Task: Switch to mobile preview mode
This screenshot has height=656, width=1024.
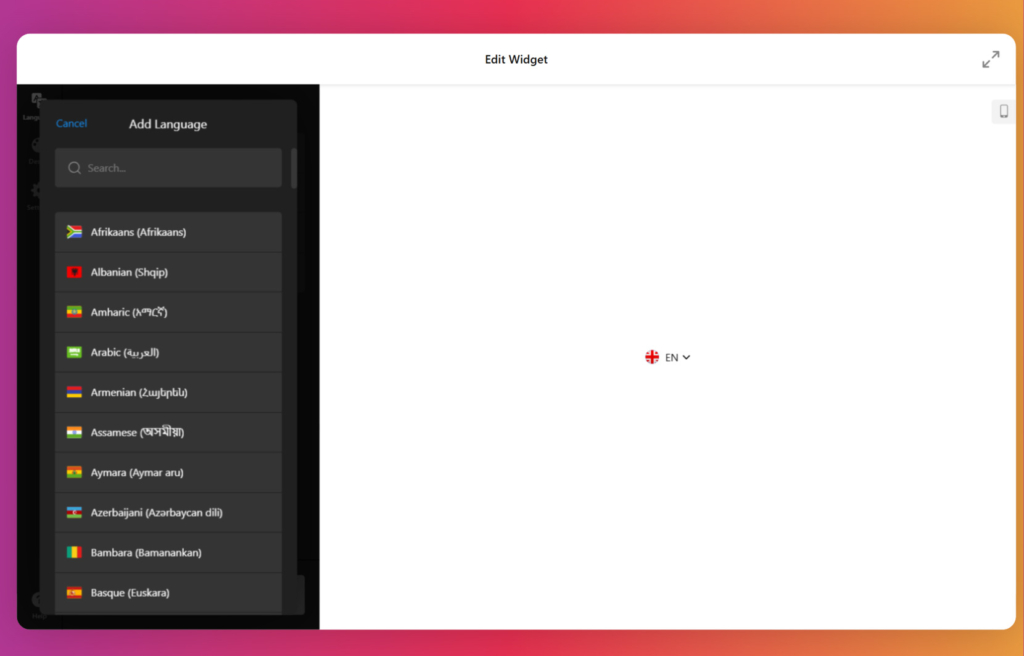Action: (x=1003, y=111)
